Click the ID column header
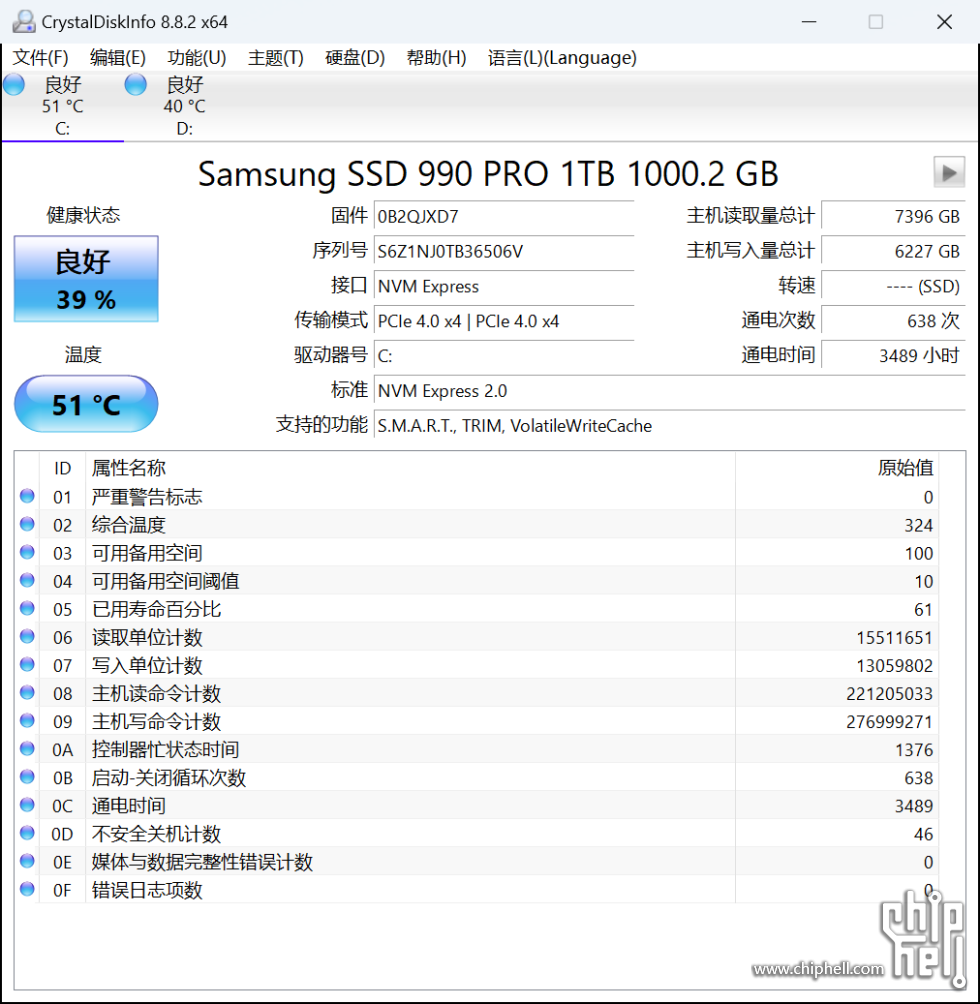980x1004 pixels. coord(62,468)
